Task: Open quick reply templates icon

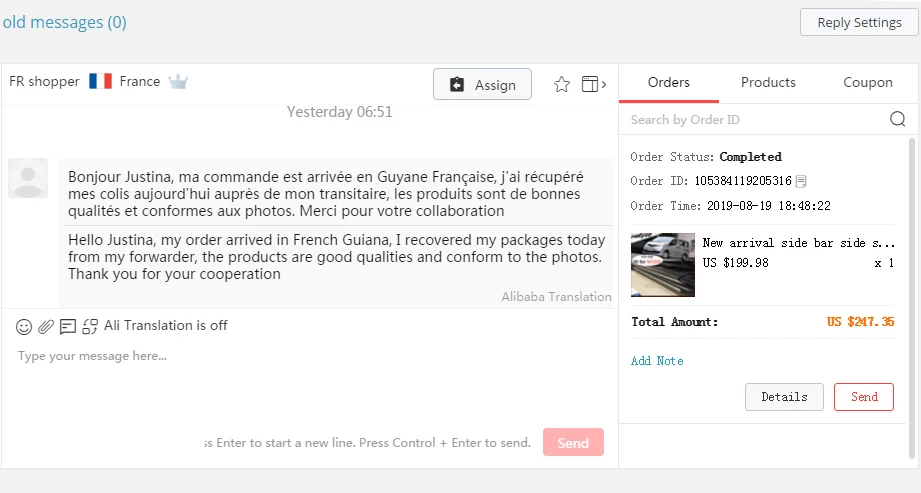Action: click(x=68, y=326)
